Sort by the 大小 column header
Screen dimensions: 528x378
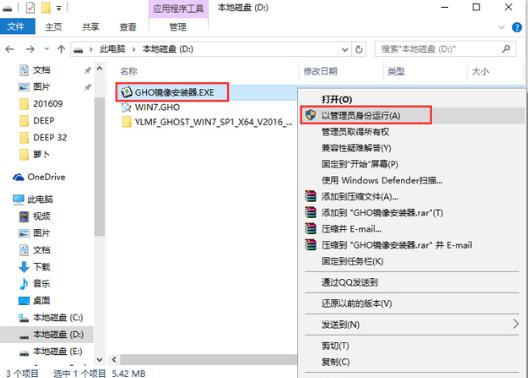(481, 71)
